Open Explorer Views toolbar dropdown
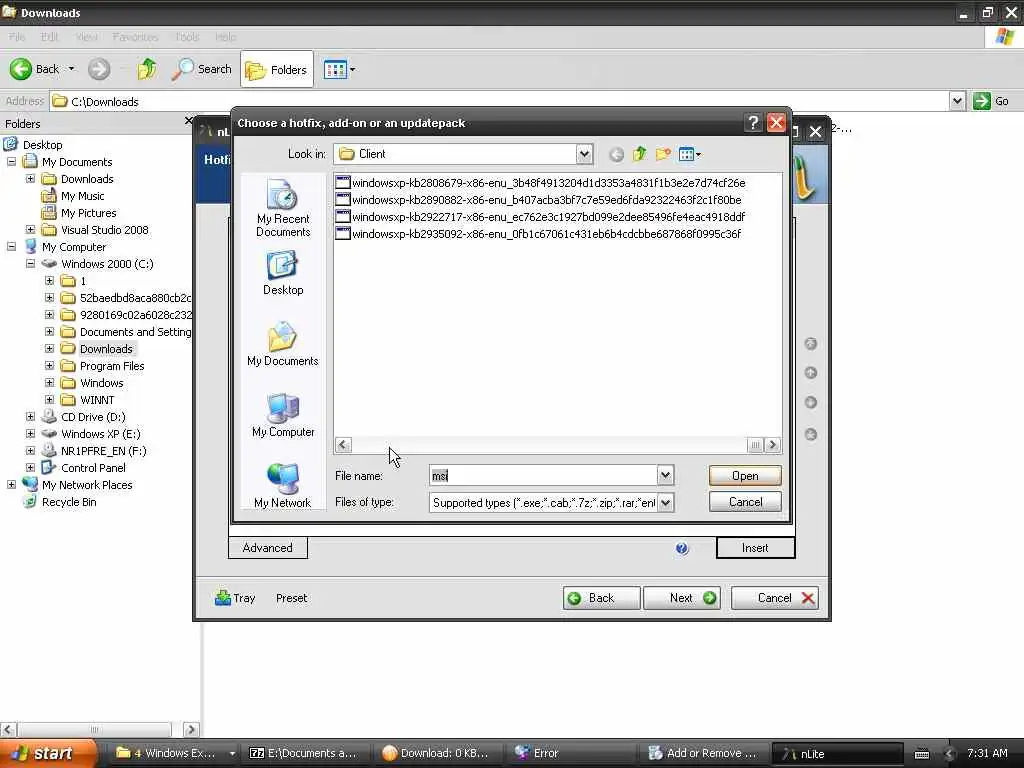Image resolution: width=1024 pixels, height=768 pixels. coord(340,69)
